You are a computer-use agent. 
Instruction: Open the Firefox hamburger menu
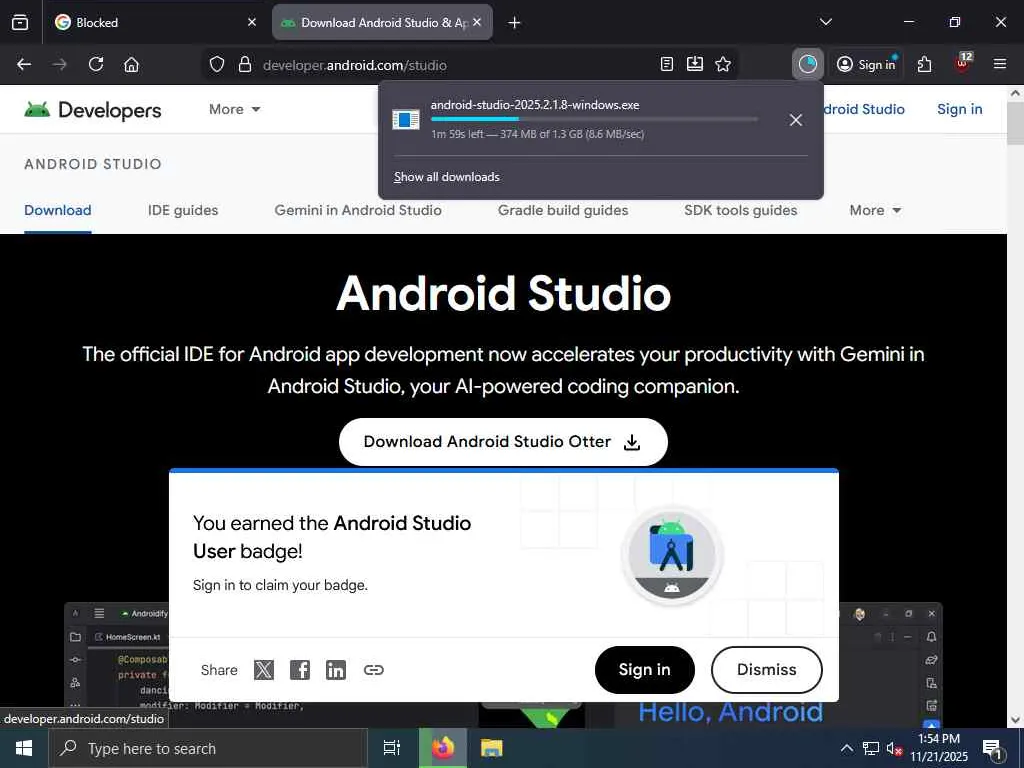[1000, 64]
